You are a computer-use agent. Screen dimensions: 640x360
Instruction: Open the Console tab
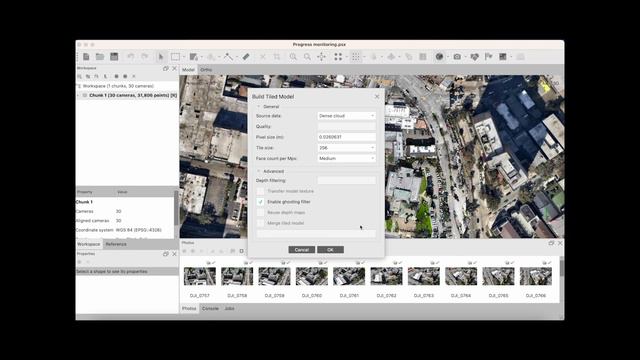(x=211, y=309)
